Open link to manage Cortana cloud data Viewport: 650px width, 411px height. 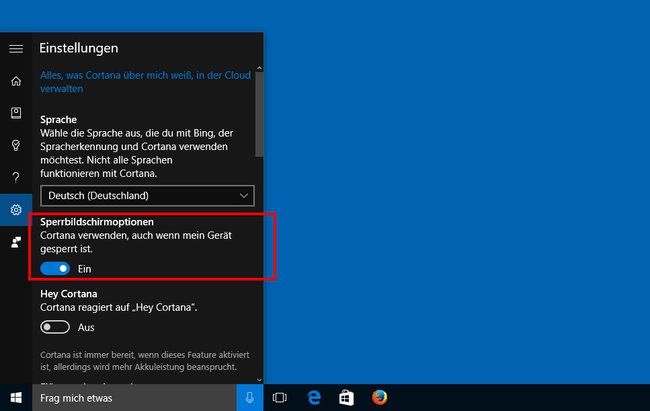146,82
